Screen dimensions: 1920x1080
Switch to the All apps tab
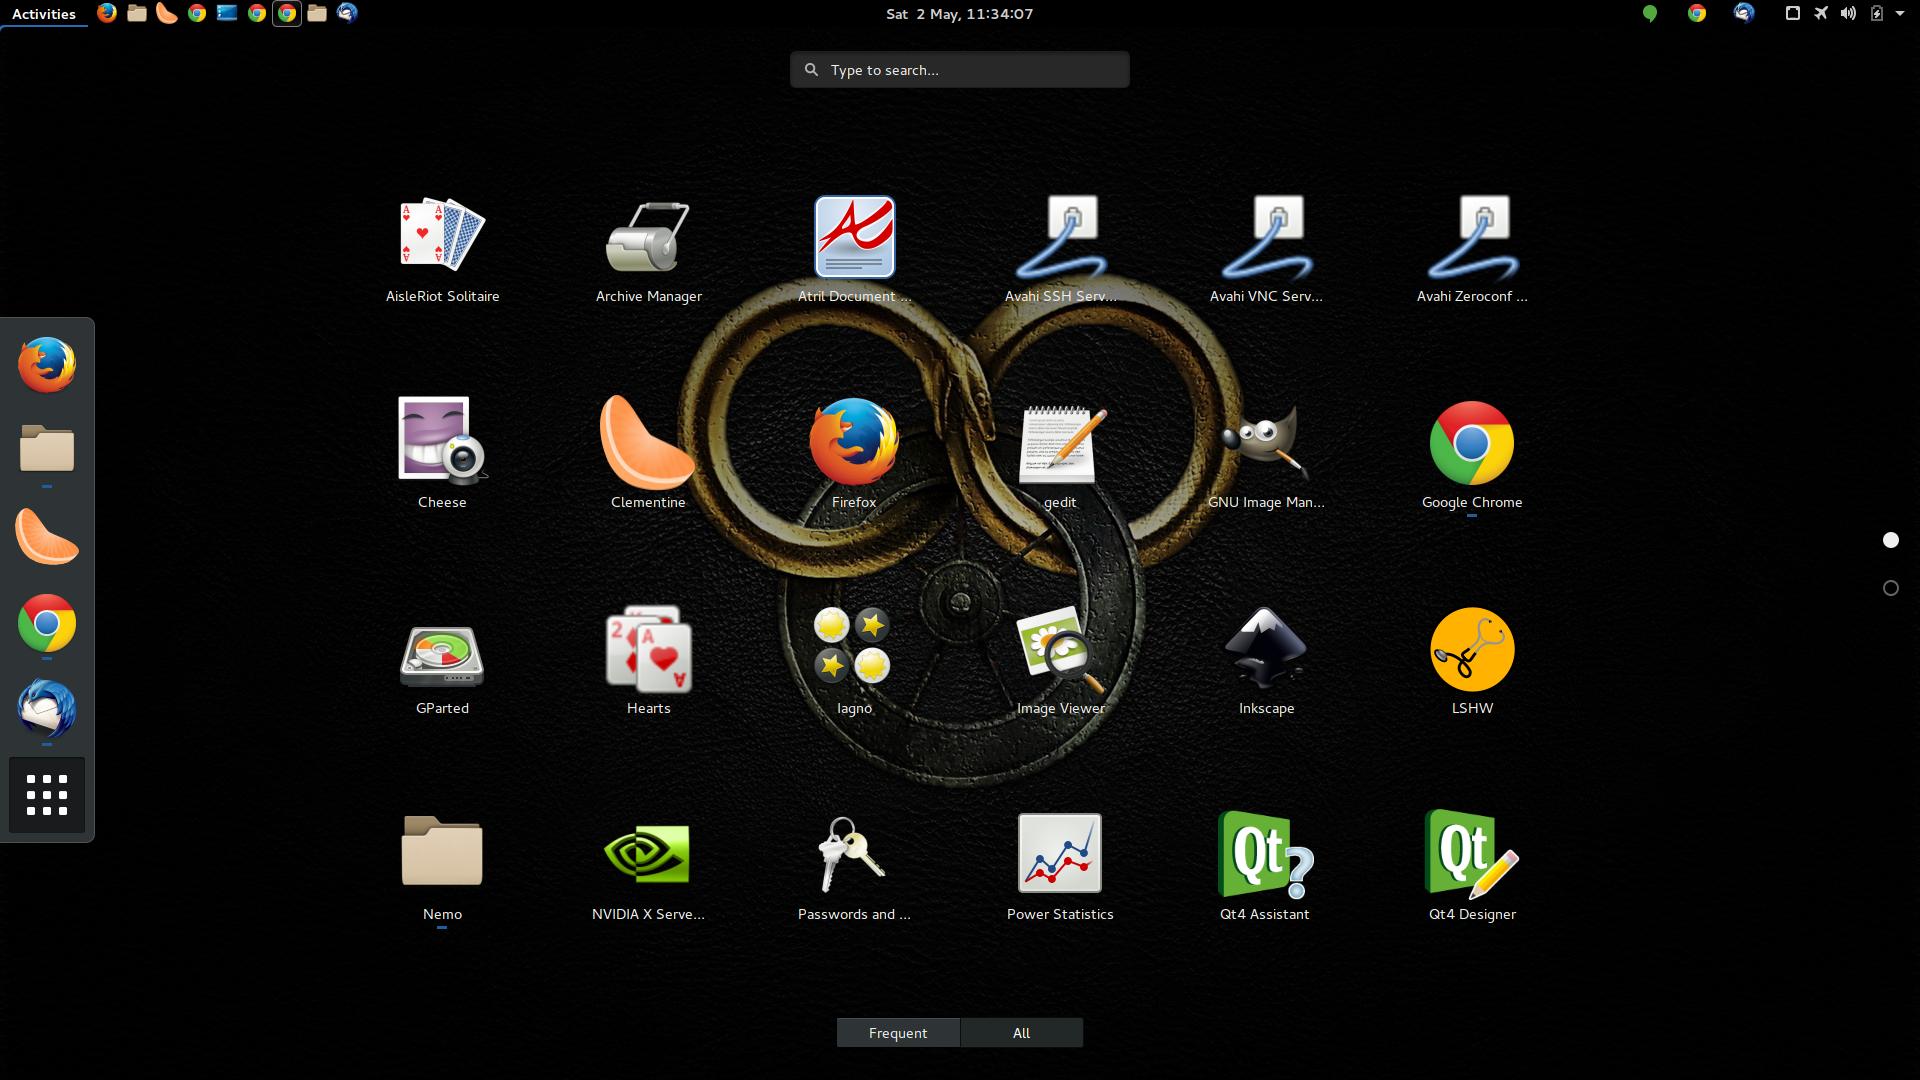click(x=1021, y=1032)
